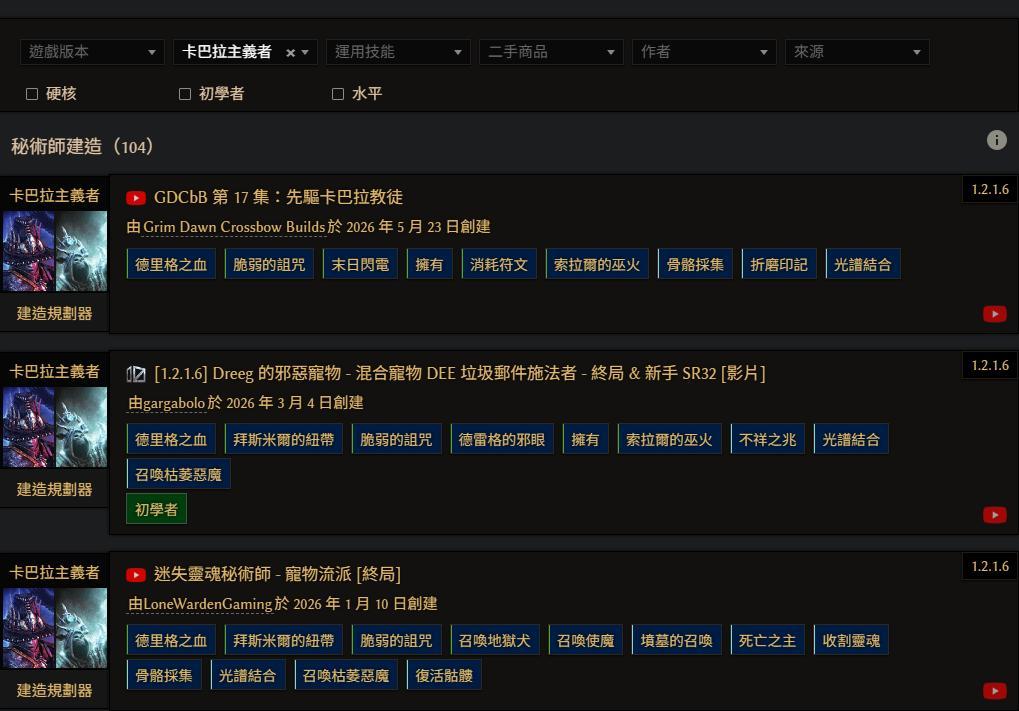Click the 末日閃電 skill tag
Image resolution: width=1019 pixels, height=711 pixels.
click(x=360, y=265)
